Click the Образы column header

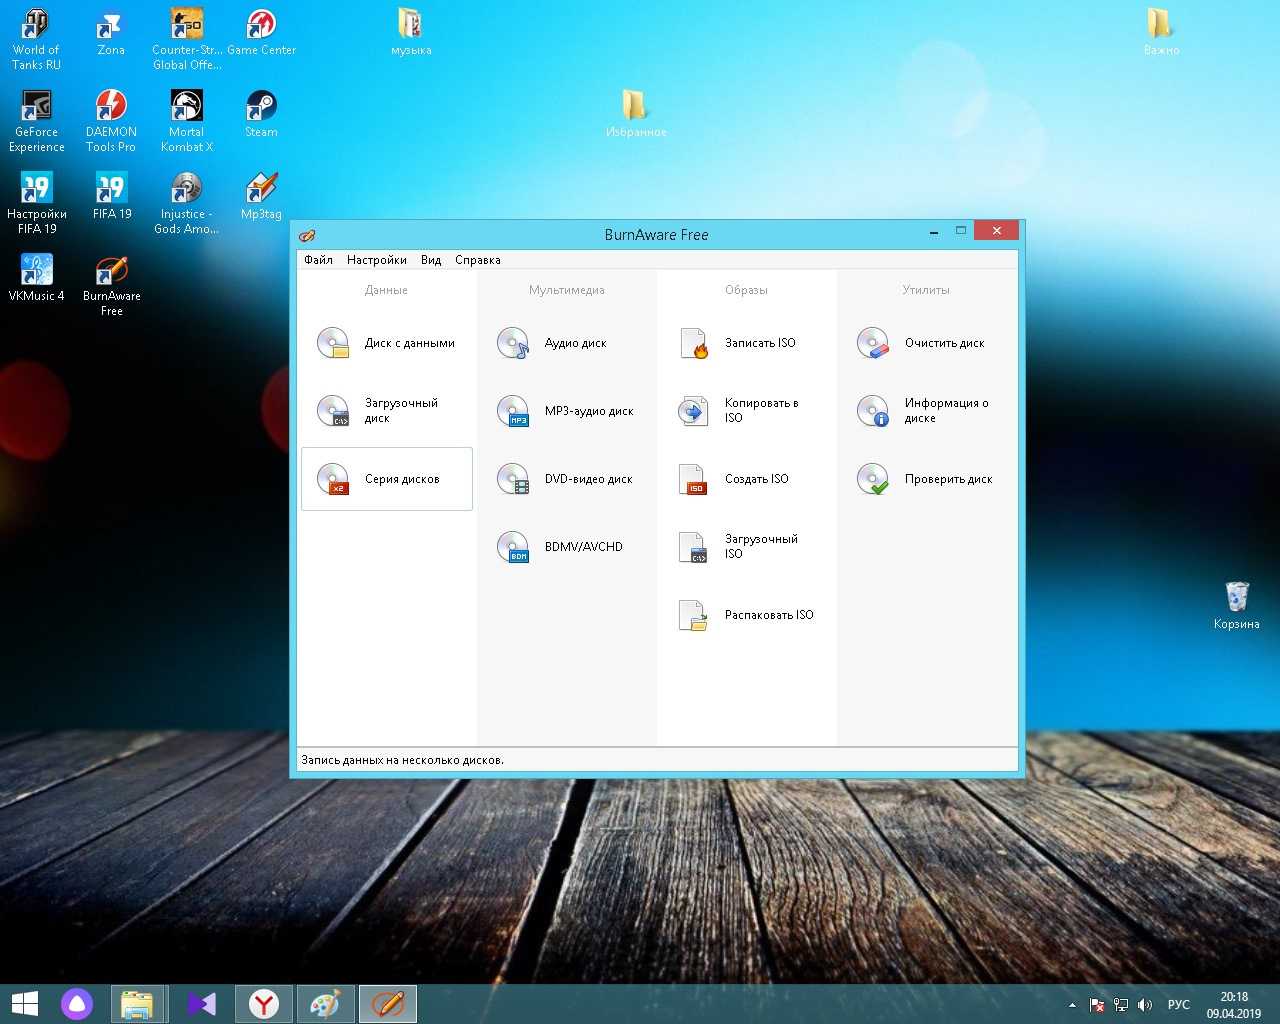click(746, 290)
